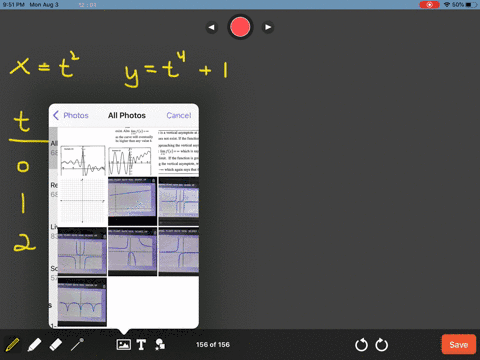Image resolution: width=480 pixels, height=360 pixels.
Task: Open the insert image tool
Action: 123,345
